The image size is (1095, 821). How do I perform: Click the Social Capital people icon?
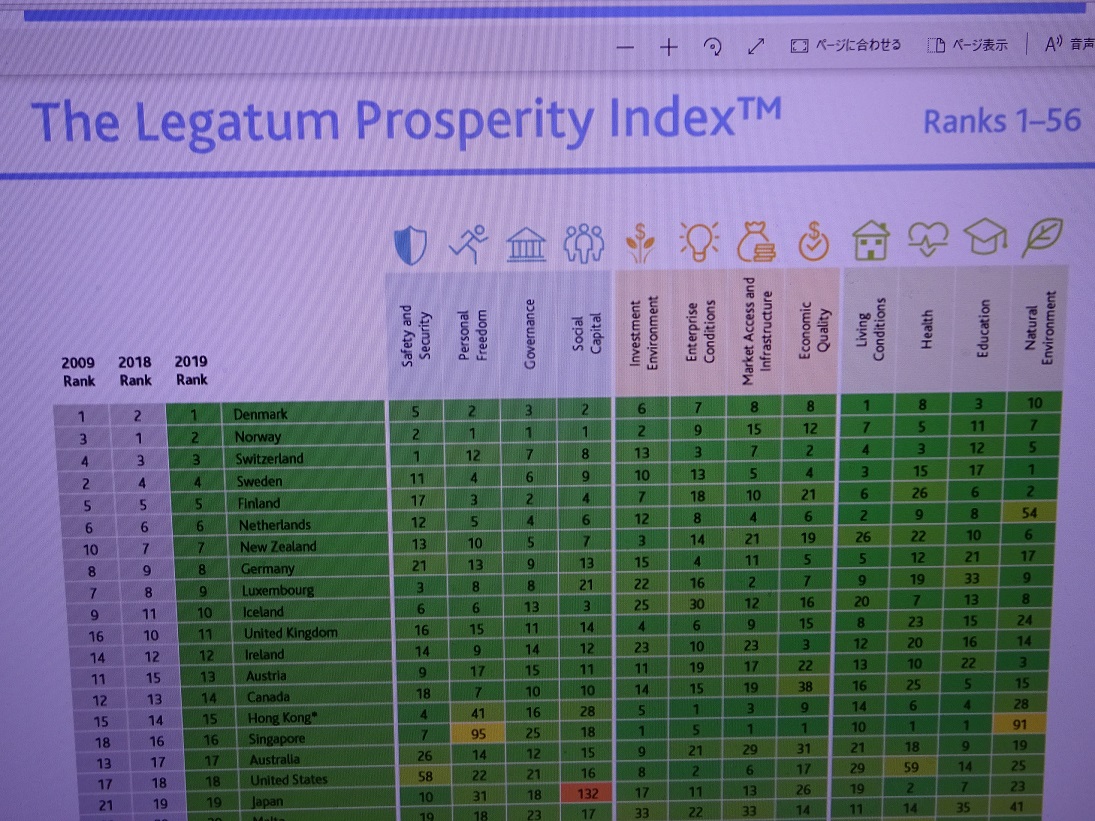tap(583, 244)
